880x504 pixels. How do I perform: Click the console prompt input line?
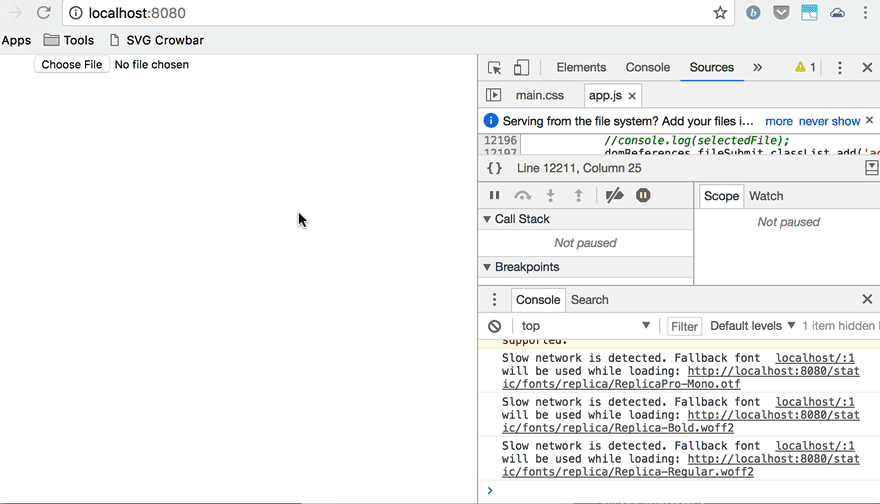click(679, 491)
